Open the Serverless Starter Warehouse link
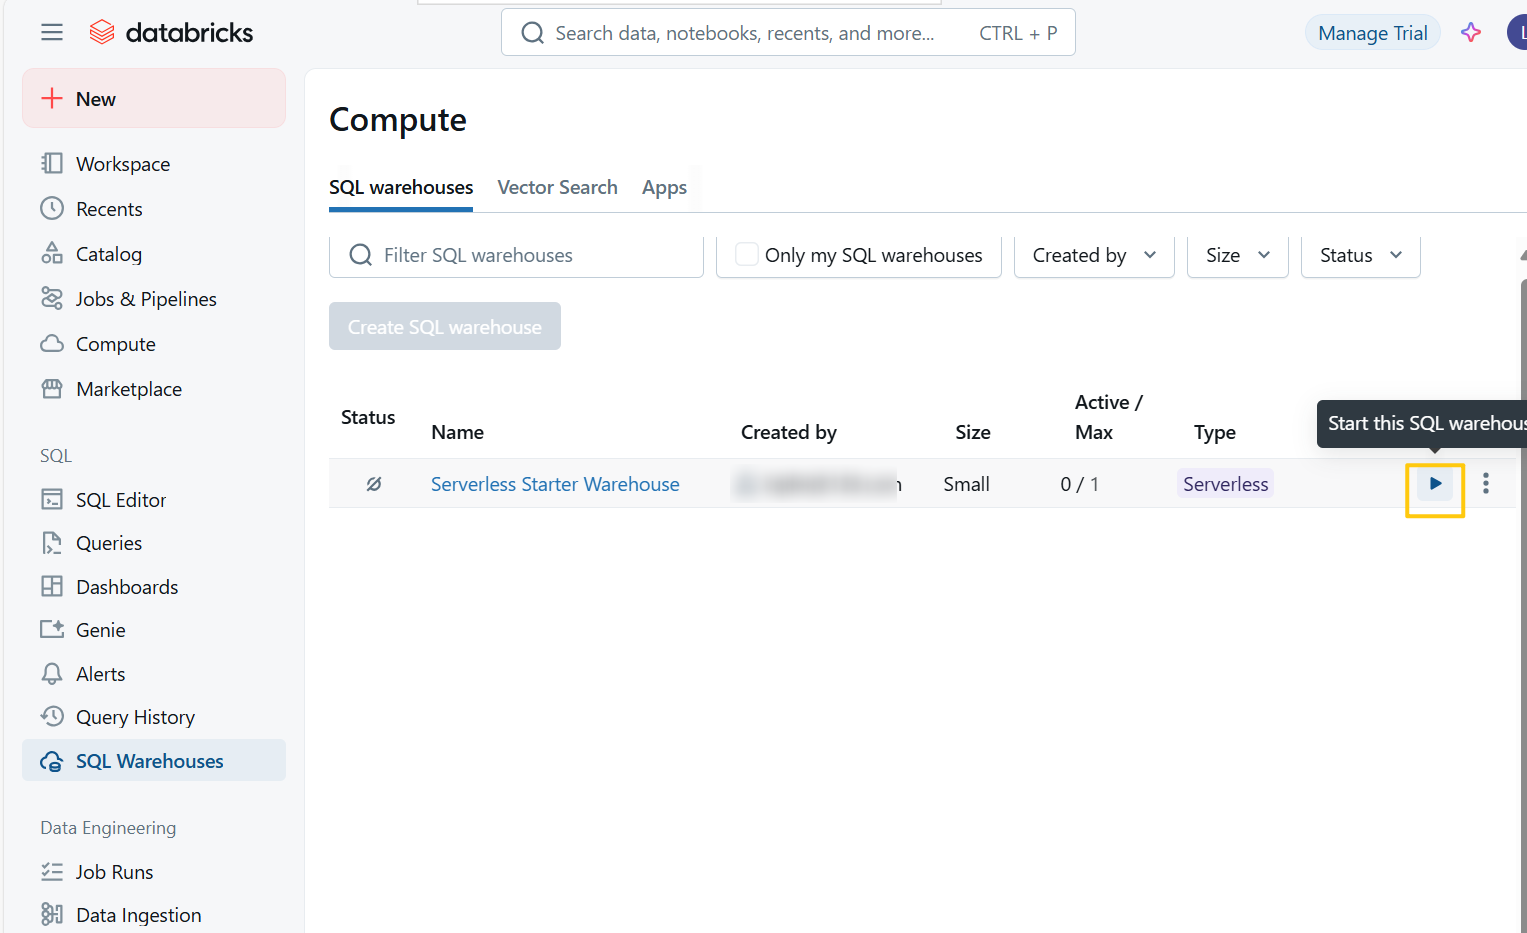Image resolution: width=1527 pixels, height=933 pixels. 555,484
